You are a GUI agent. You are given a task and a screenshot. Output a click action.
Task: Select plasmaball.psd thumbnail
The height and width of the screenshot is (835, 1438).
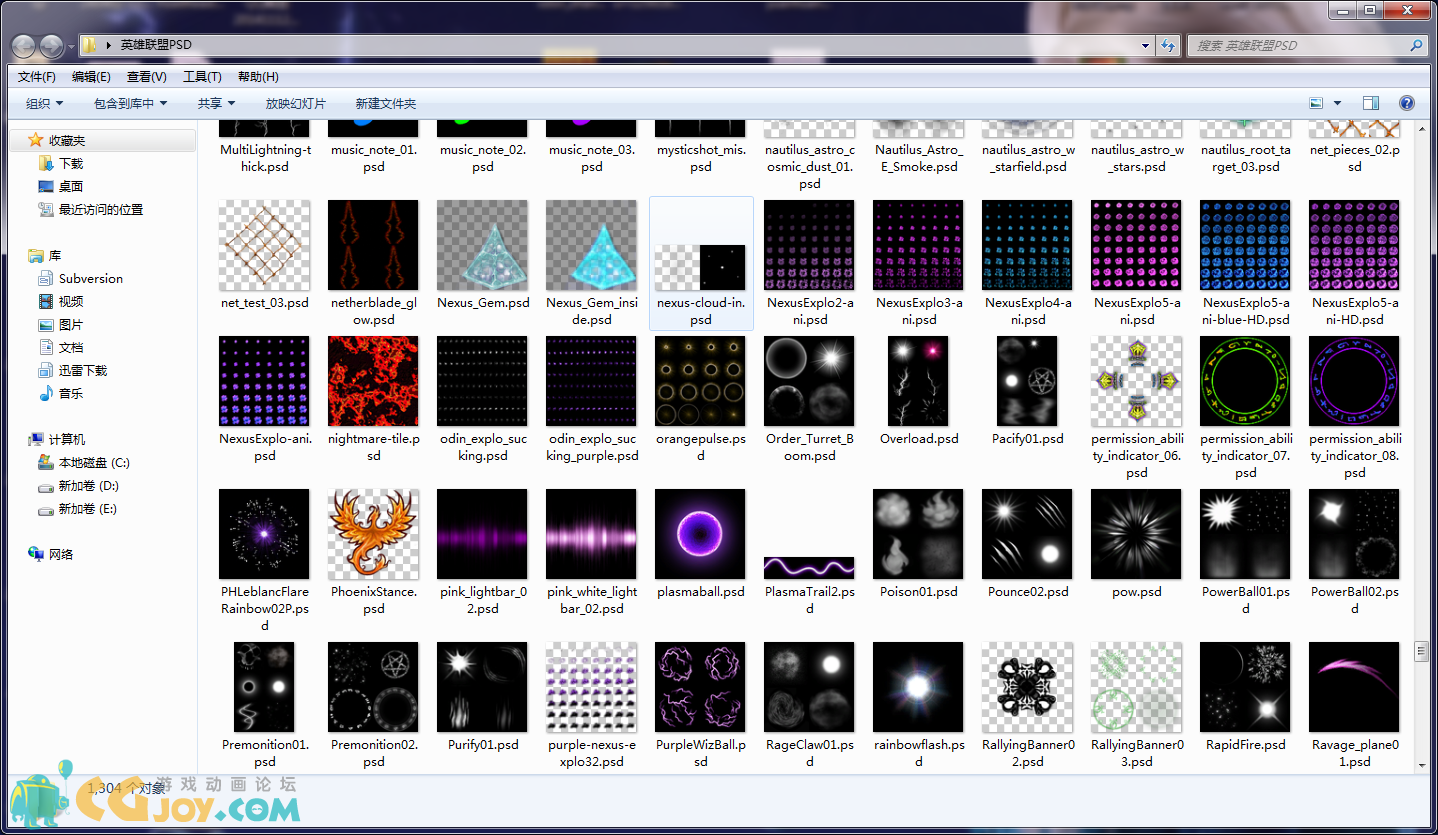point(701,534)
